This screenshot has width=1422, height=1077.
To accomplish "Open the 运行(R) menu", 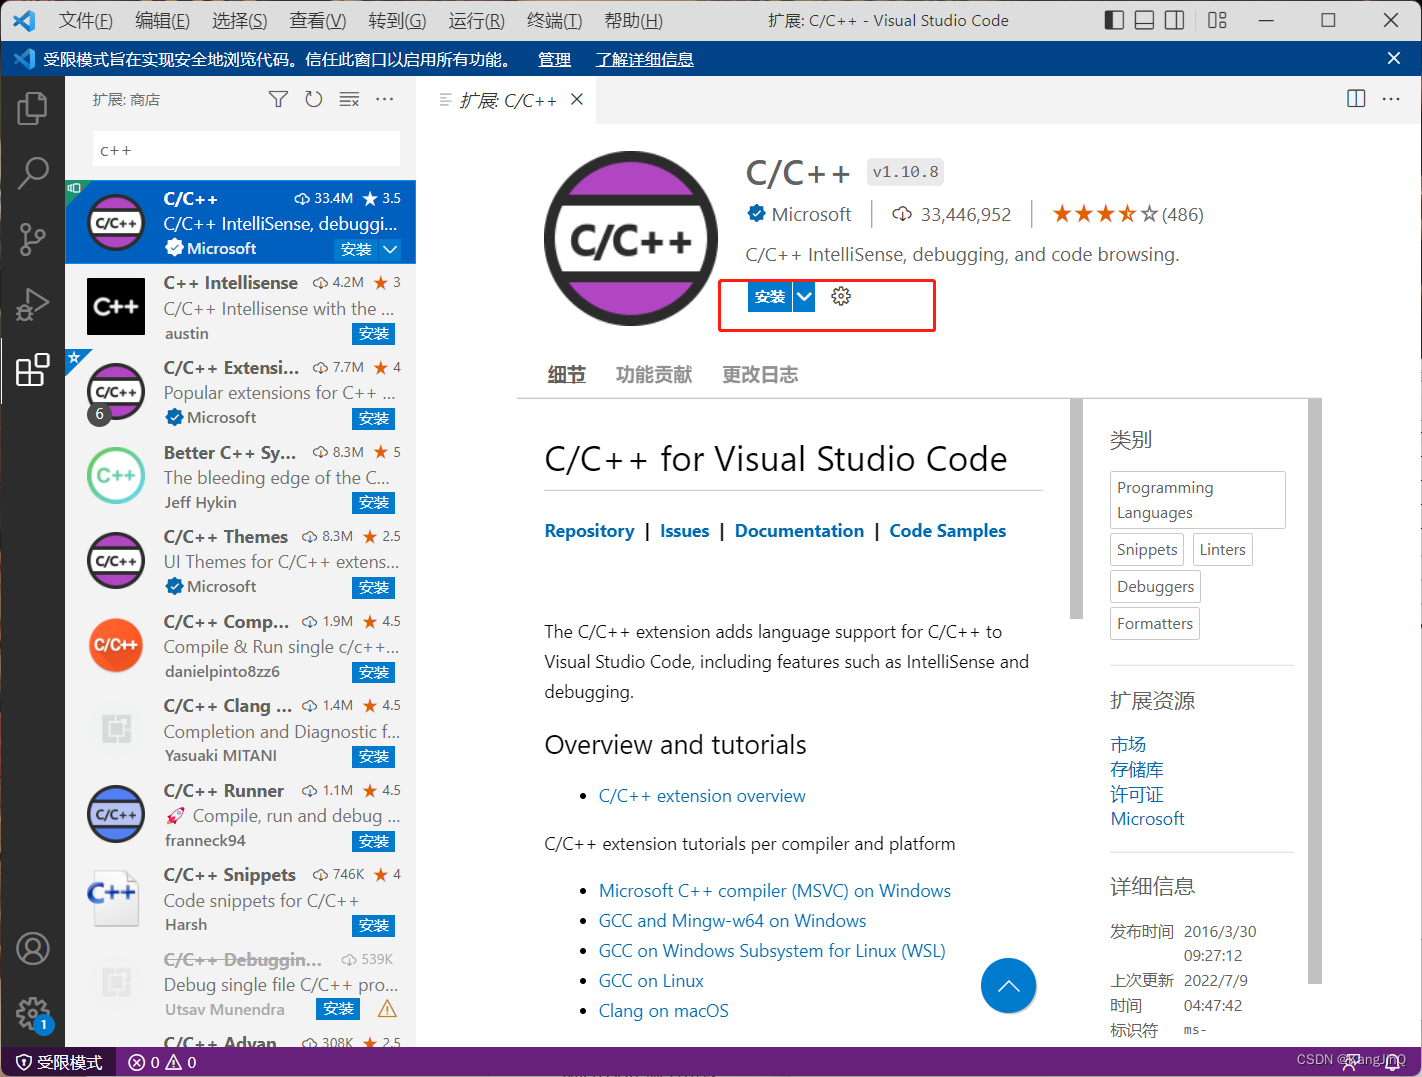I will click(x=476, y=20).
